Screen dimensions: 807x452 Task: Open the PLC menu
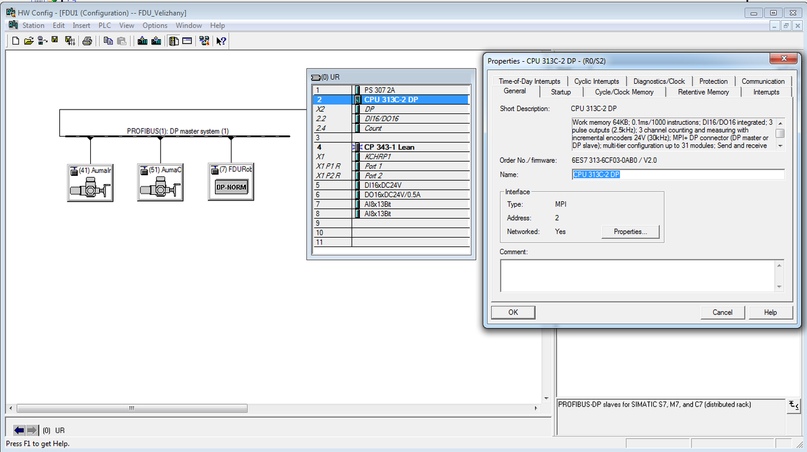click(104, 25)
